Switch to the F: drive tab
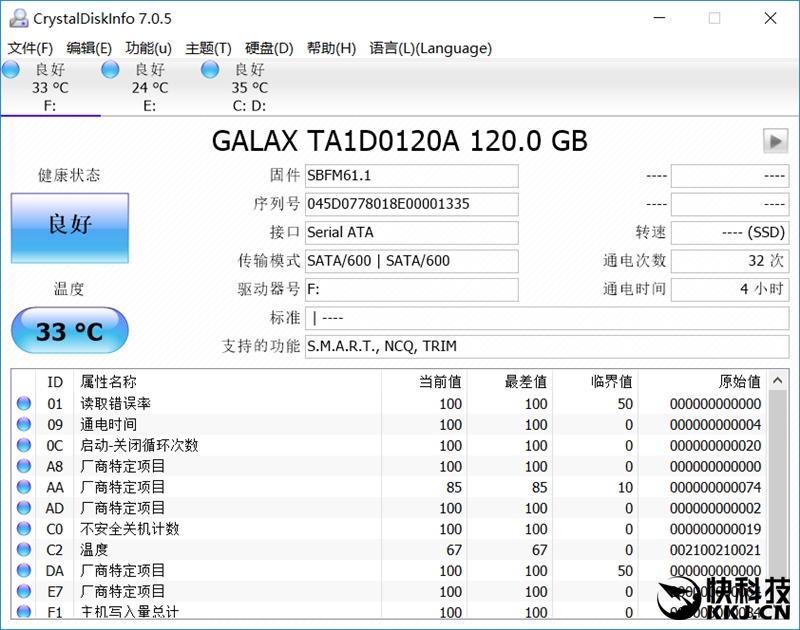This screenshot has width=800, height=630. point(50,87)
